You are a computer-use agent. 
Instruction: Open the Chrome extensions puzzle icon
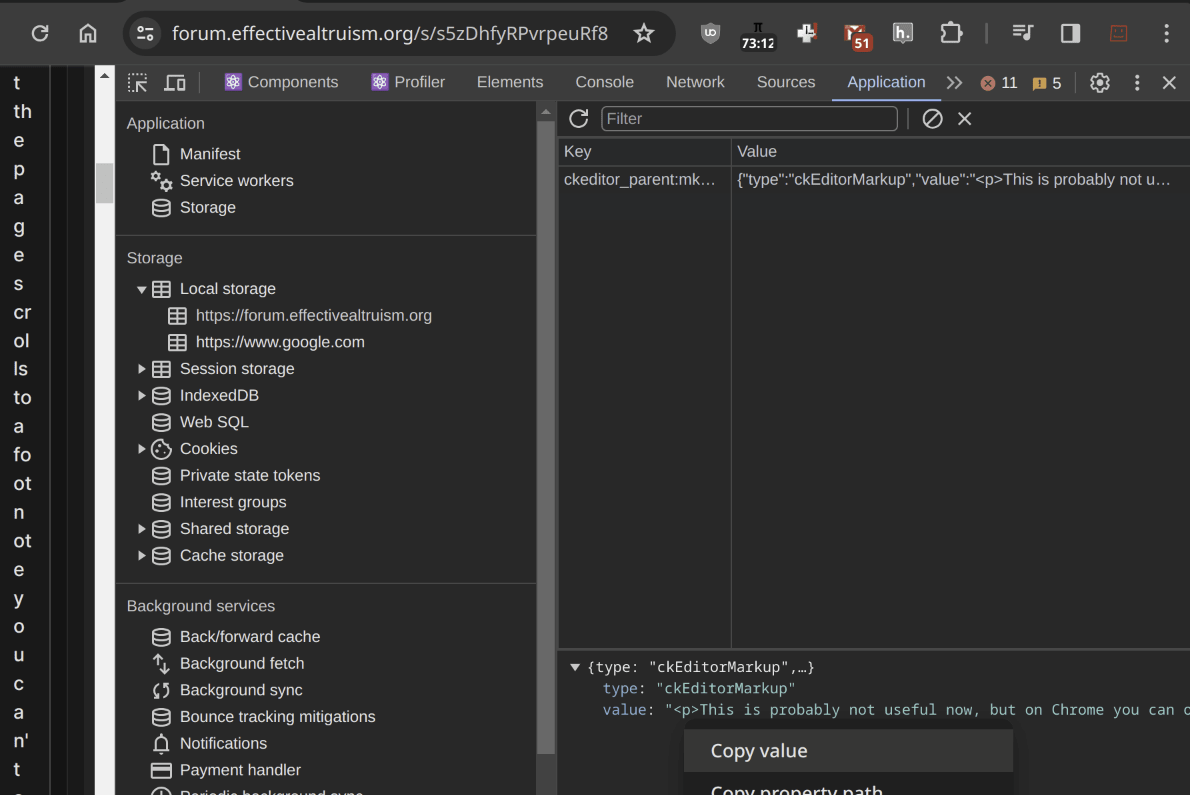[951, 33]
